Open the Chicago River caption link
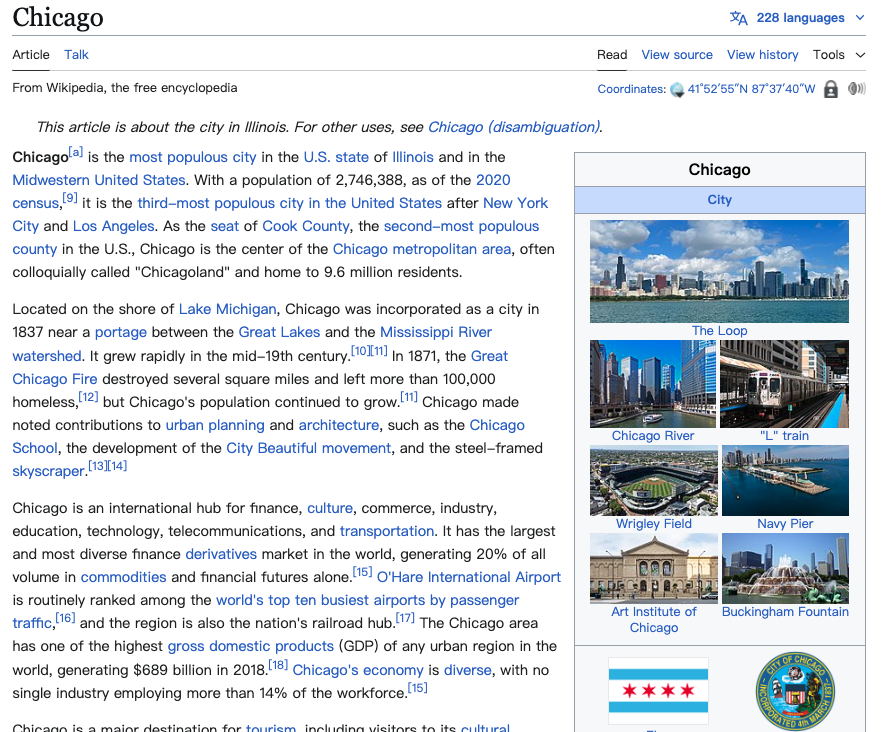 click(653, 436)
